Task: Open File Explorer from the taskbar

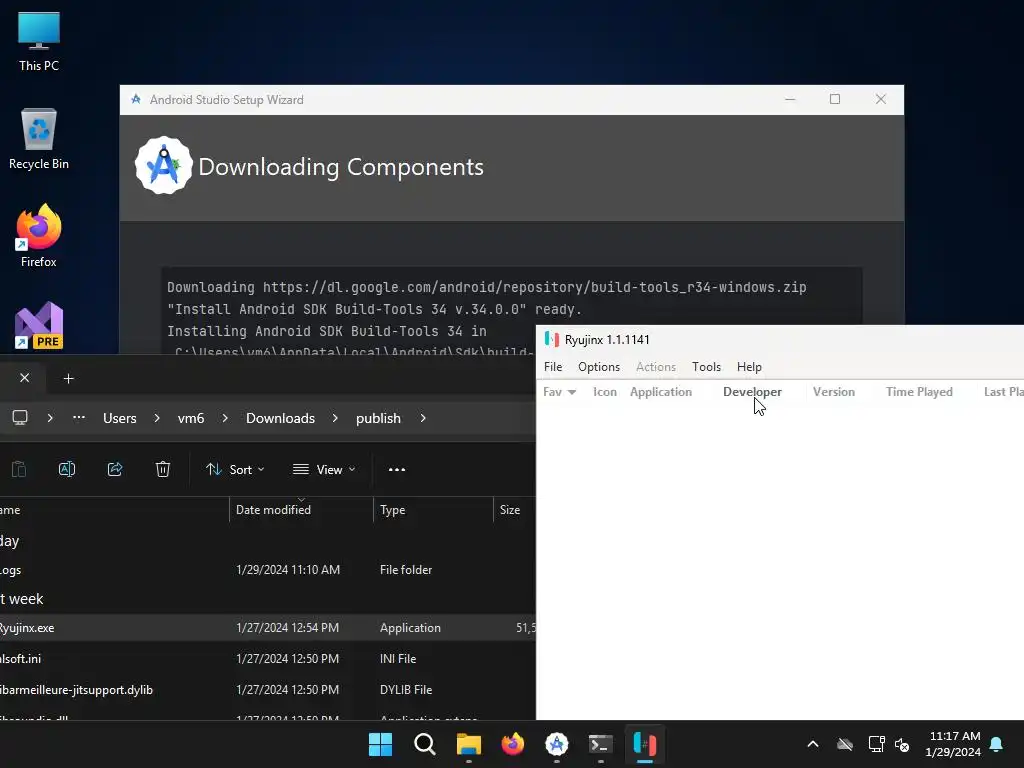Action: [468, 744]
